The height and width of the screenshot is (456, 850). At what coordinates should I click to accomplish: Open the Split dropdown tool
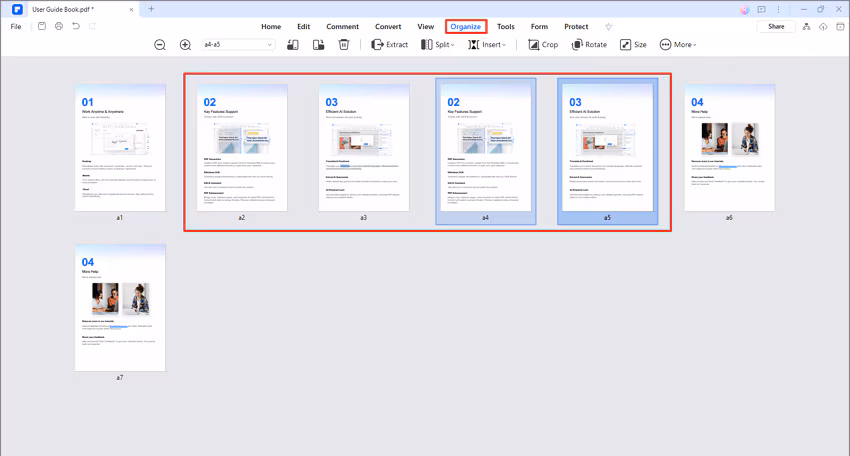point(437,45)
